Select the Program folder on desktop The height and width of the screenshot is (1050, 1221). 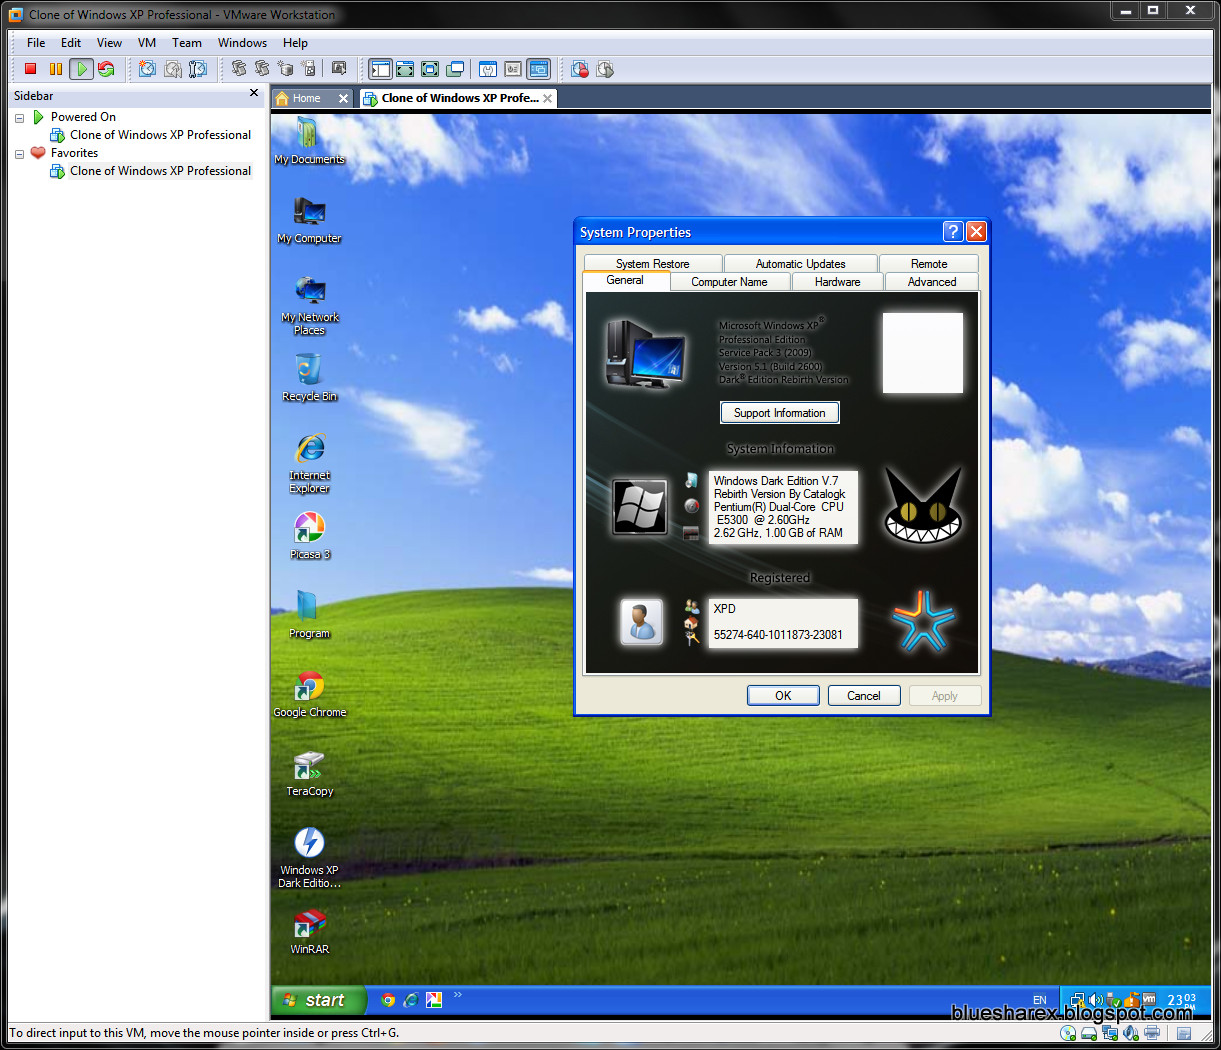pyautogui.click(x=309, y=615)
